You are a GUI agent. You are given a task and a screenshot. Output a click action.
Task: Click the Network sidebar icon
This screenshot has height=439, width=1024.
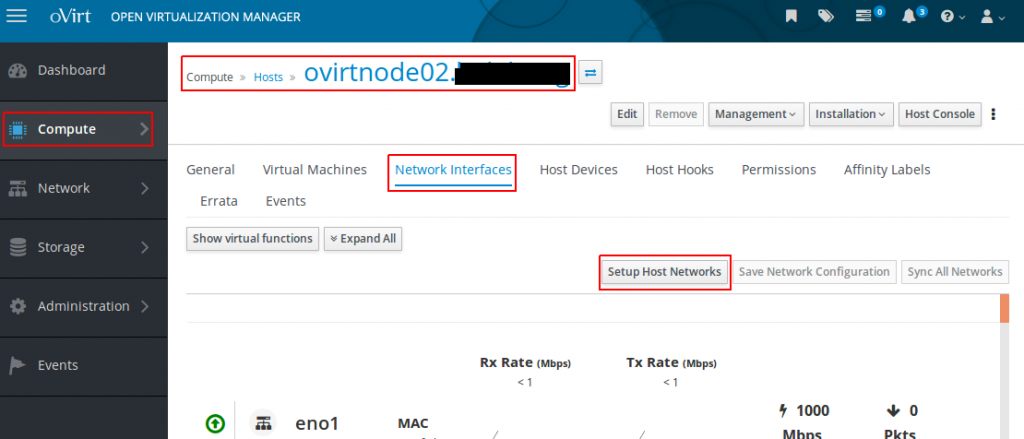point(17,189)
